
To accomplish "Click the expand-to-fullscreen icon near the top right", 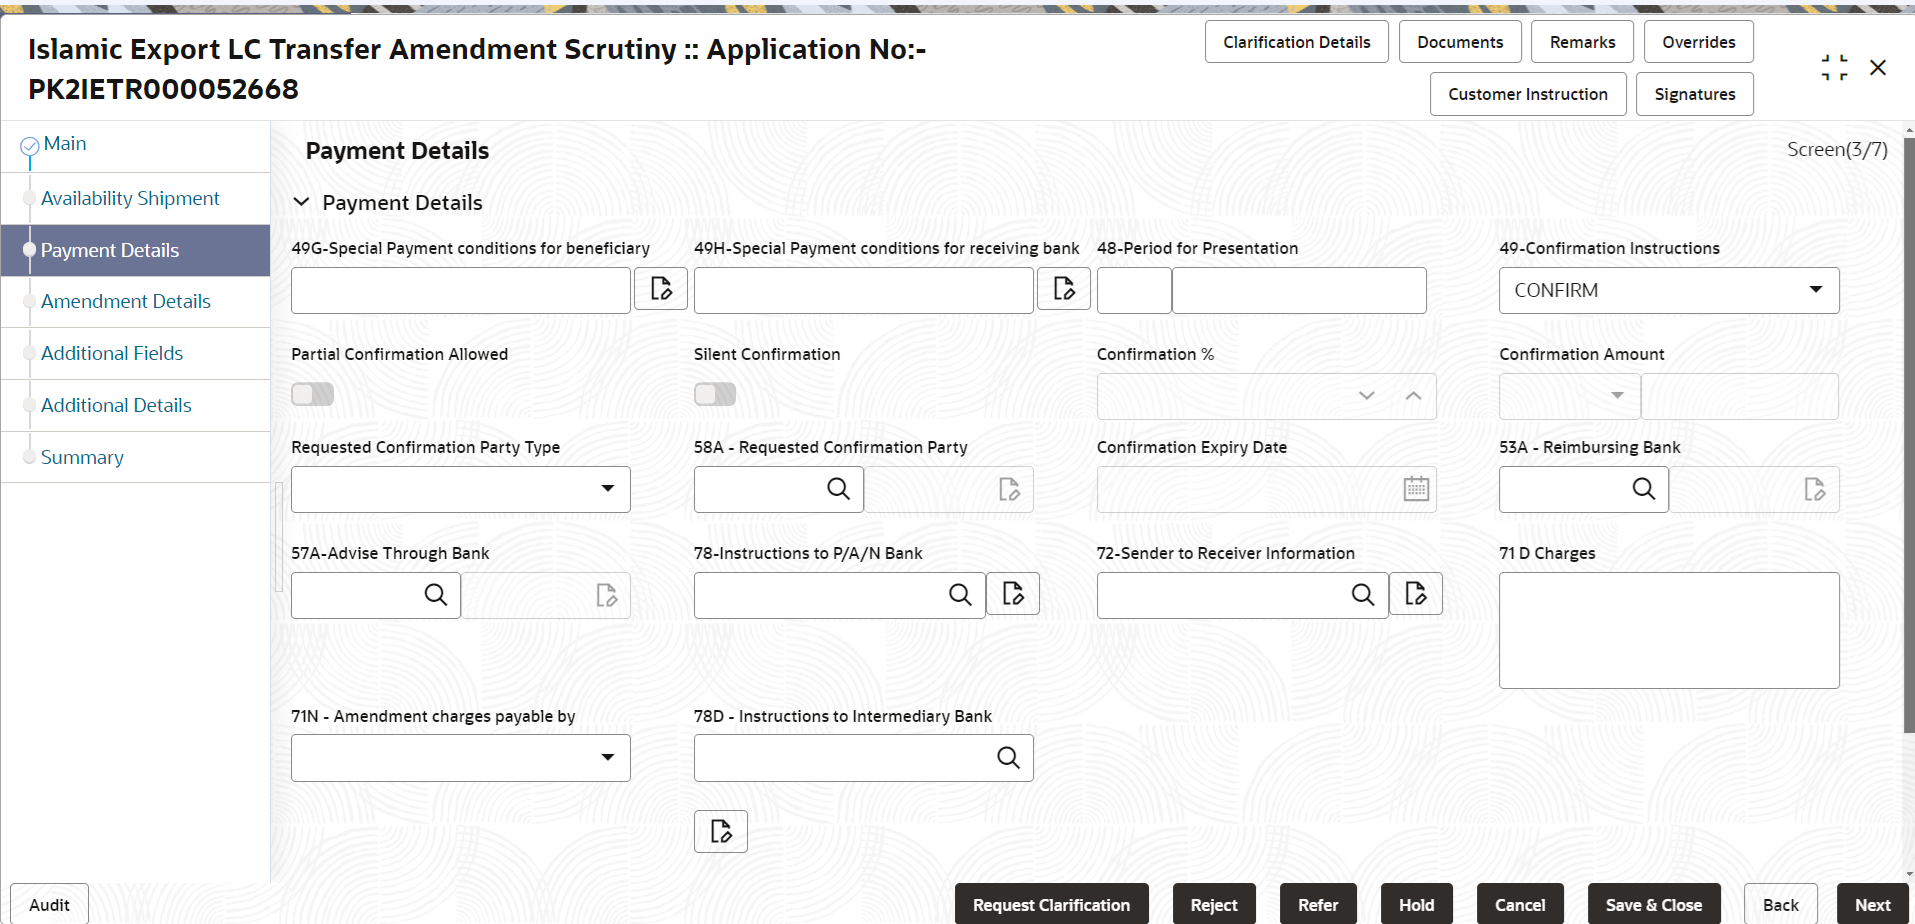I will pyautogui.click(x=1834, y=67).
